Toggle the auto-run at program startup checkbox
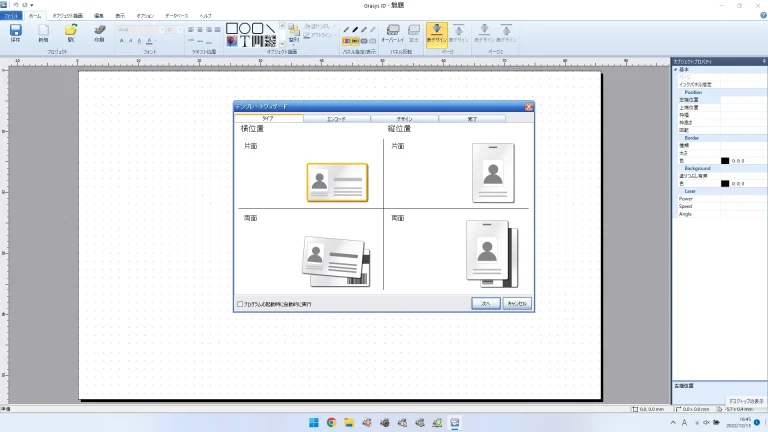768x432 pixels. point(240,304)
